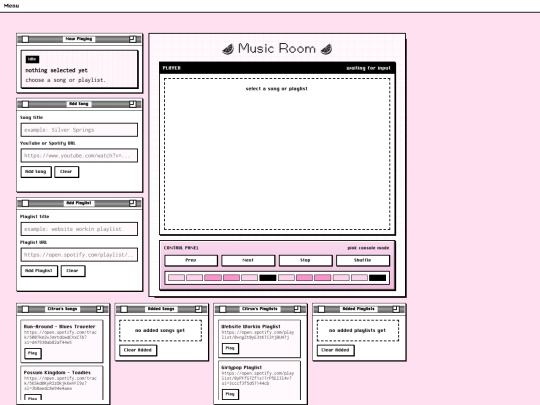Clear Added in the Added Playlists window

[335, 350]
